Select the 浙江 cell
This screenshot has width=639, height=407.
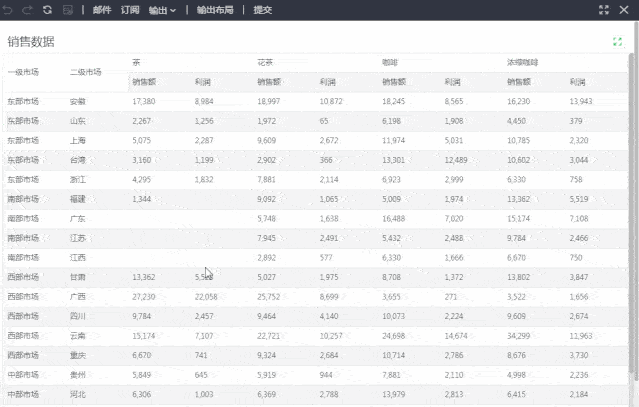point(77,180)
